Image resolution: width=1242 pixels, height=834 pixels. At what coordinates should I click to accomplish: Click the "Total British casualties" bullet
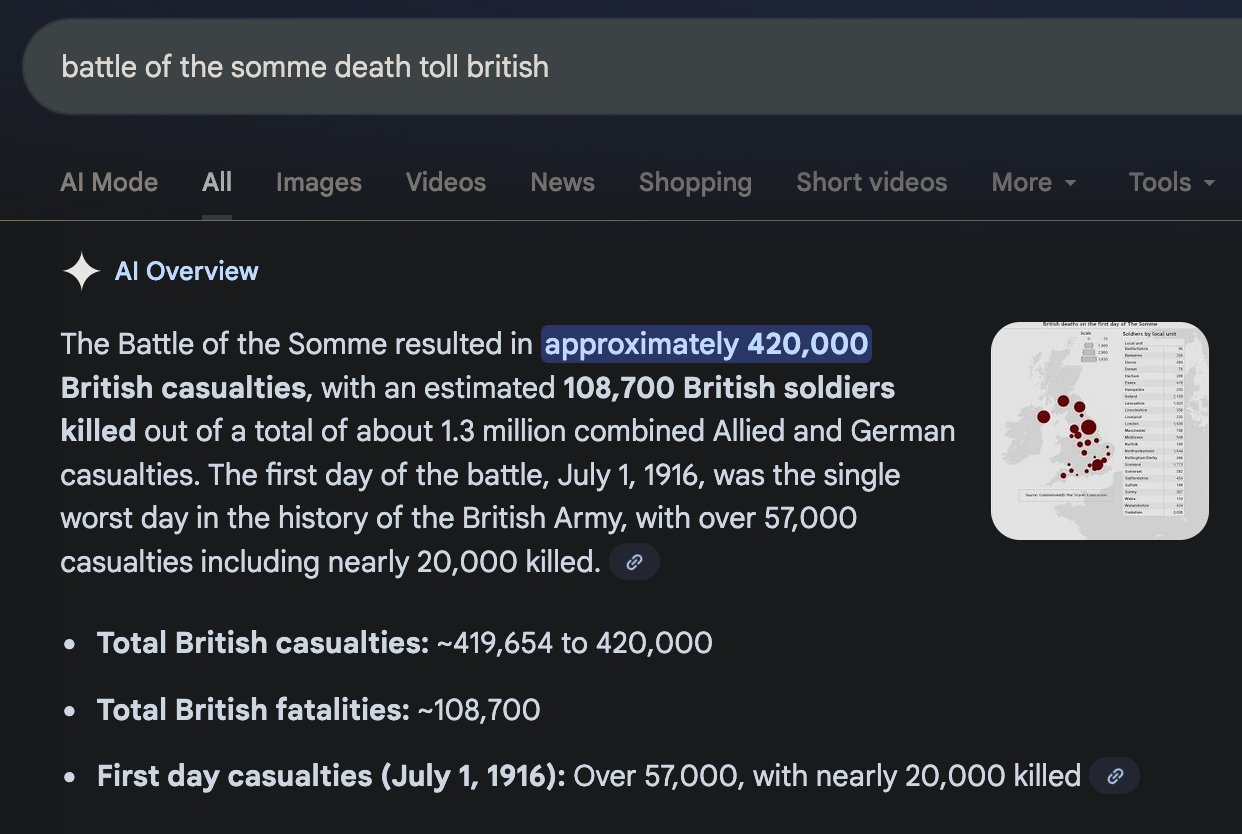tap(263, 643)
